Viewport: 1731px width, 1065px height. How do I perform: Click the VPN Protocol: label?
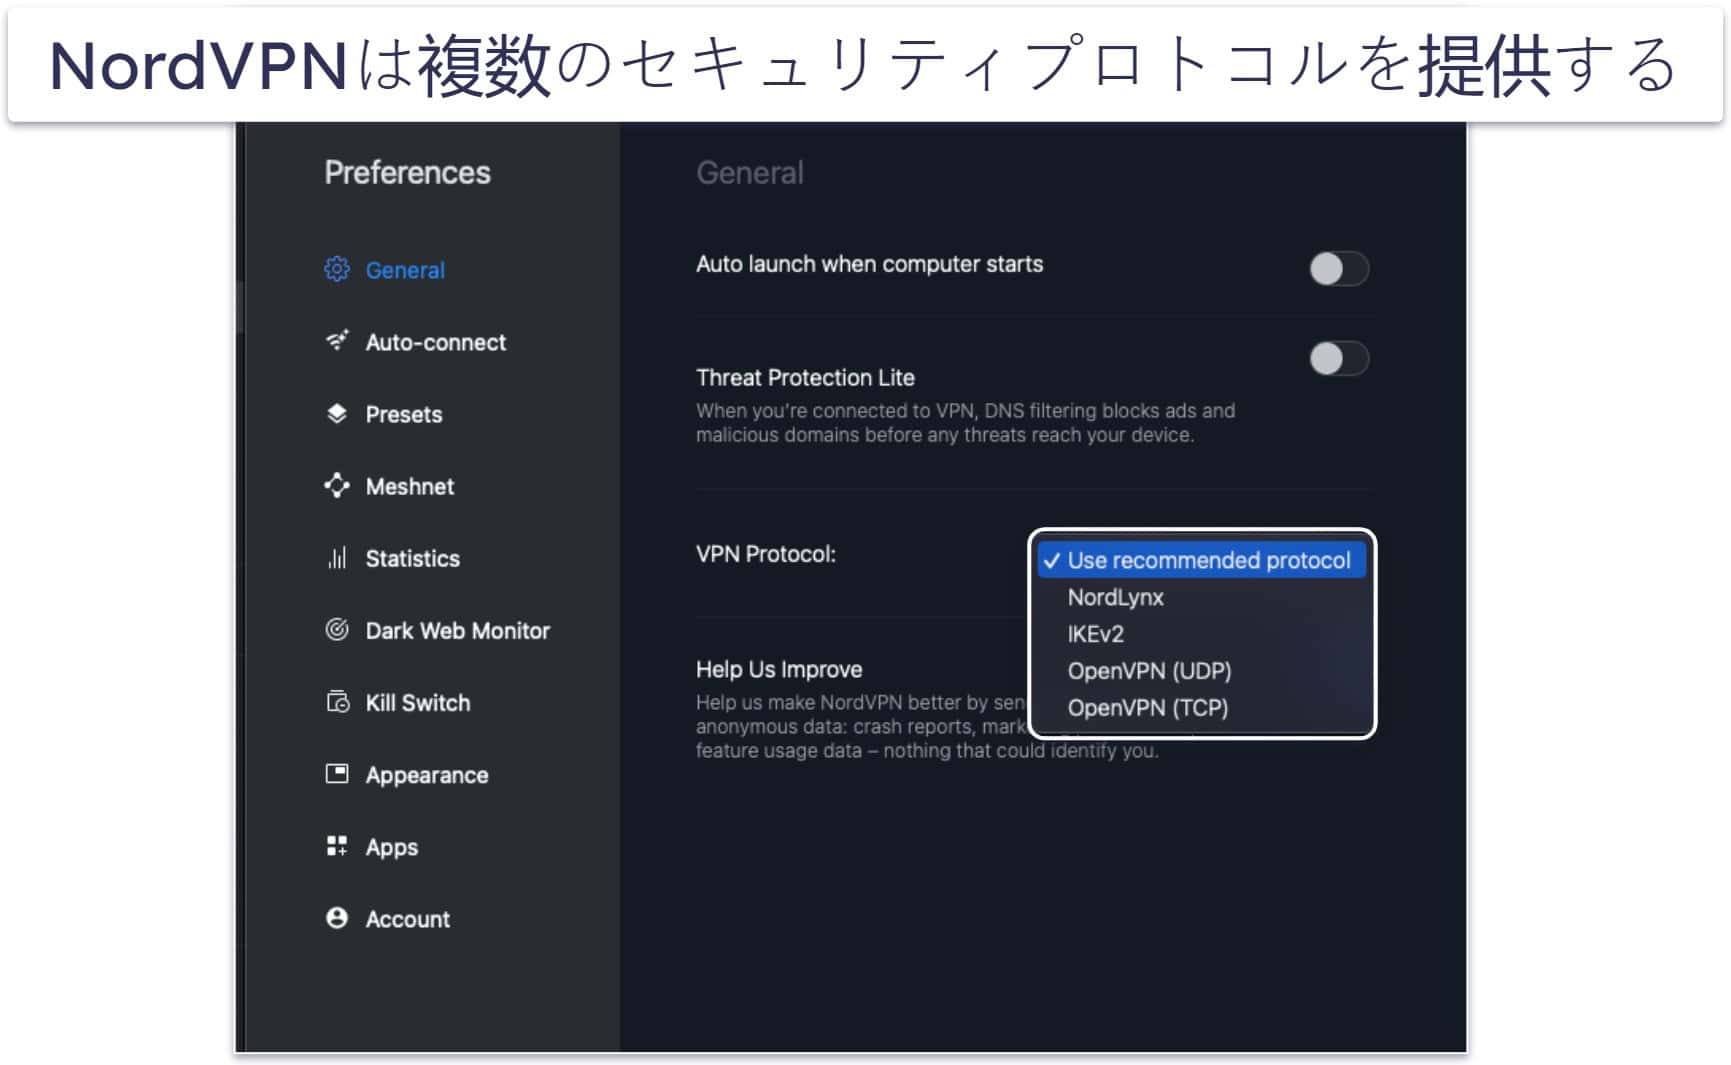765,554
